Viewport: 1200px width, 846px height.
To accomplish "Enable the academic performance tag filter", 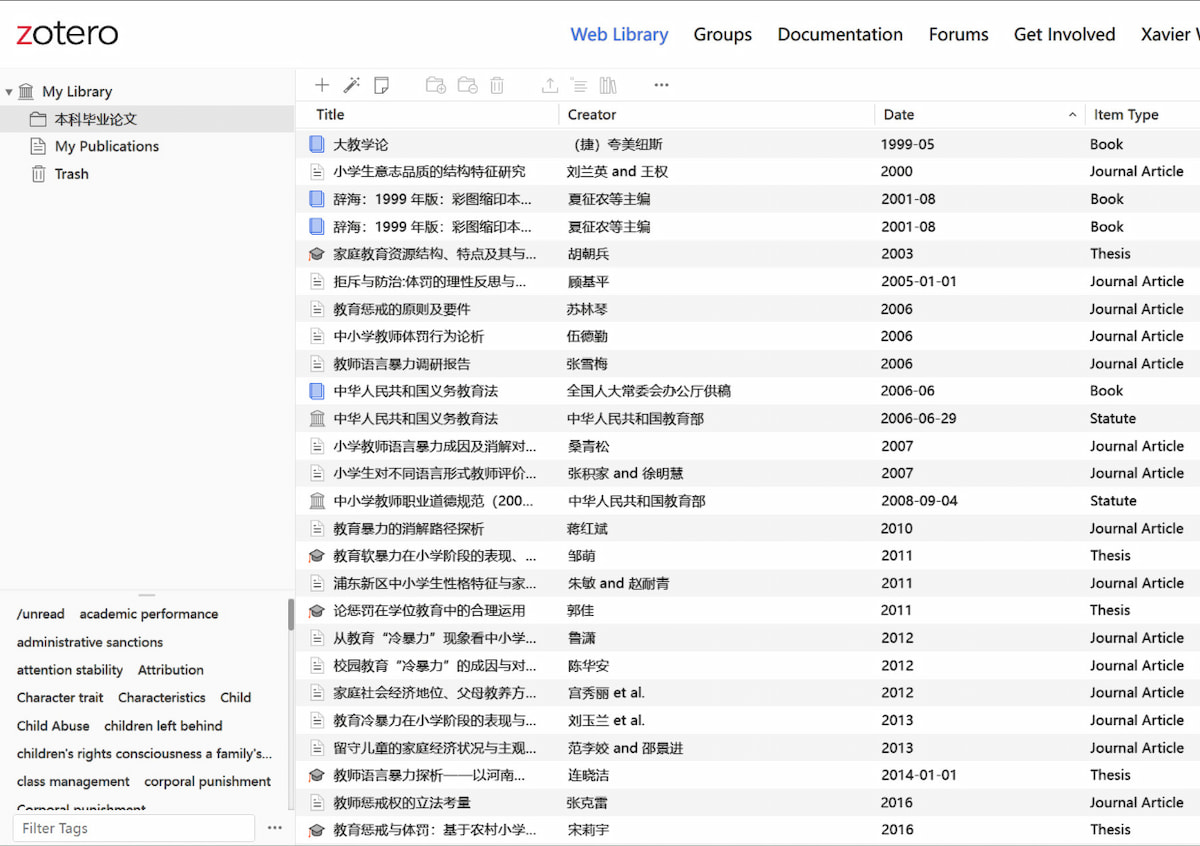I will pos(148,613).
